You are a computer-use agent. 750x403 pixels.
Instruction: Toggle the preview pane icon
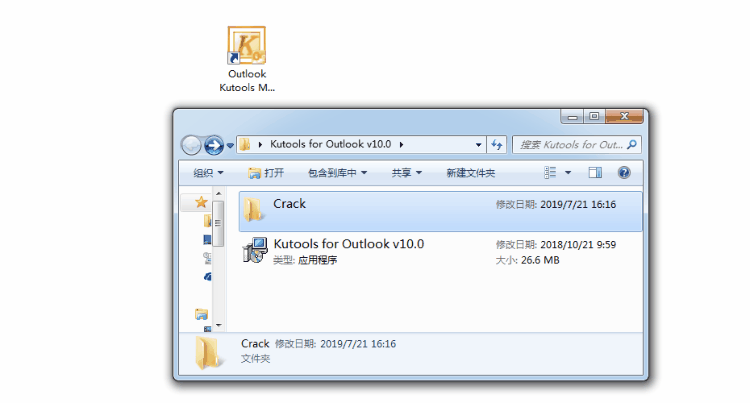(x=595, y=173)
